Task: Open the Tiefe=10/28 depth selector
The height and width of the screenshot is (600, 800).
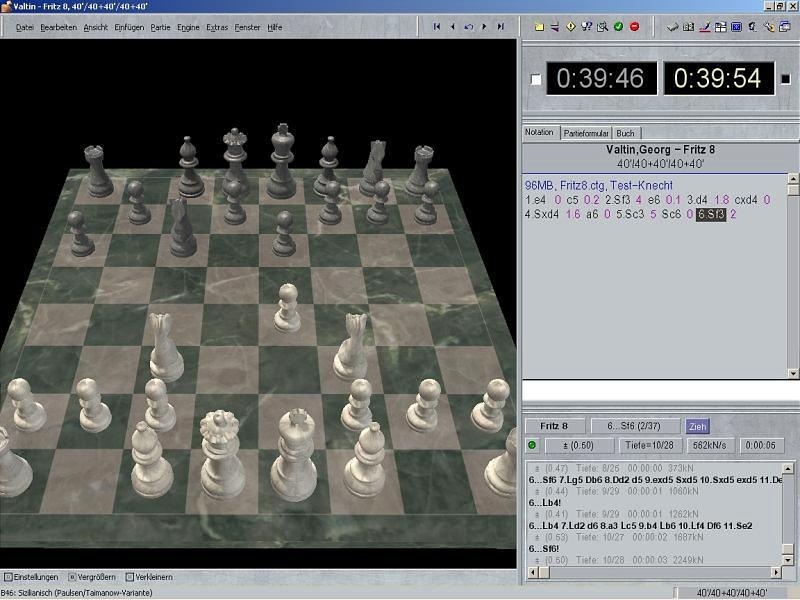Action: coord(650,443)
